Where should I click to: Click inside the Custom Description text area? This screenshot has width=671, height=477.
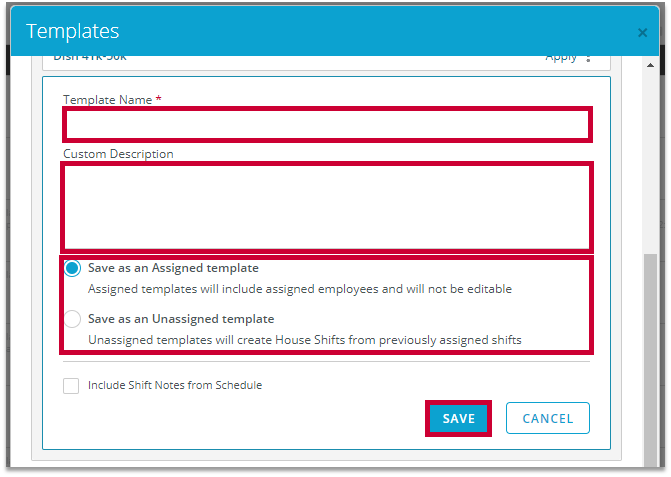coord(327,207)
